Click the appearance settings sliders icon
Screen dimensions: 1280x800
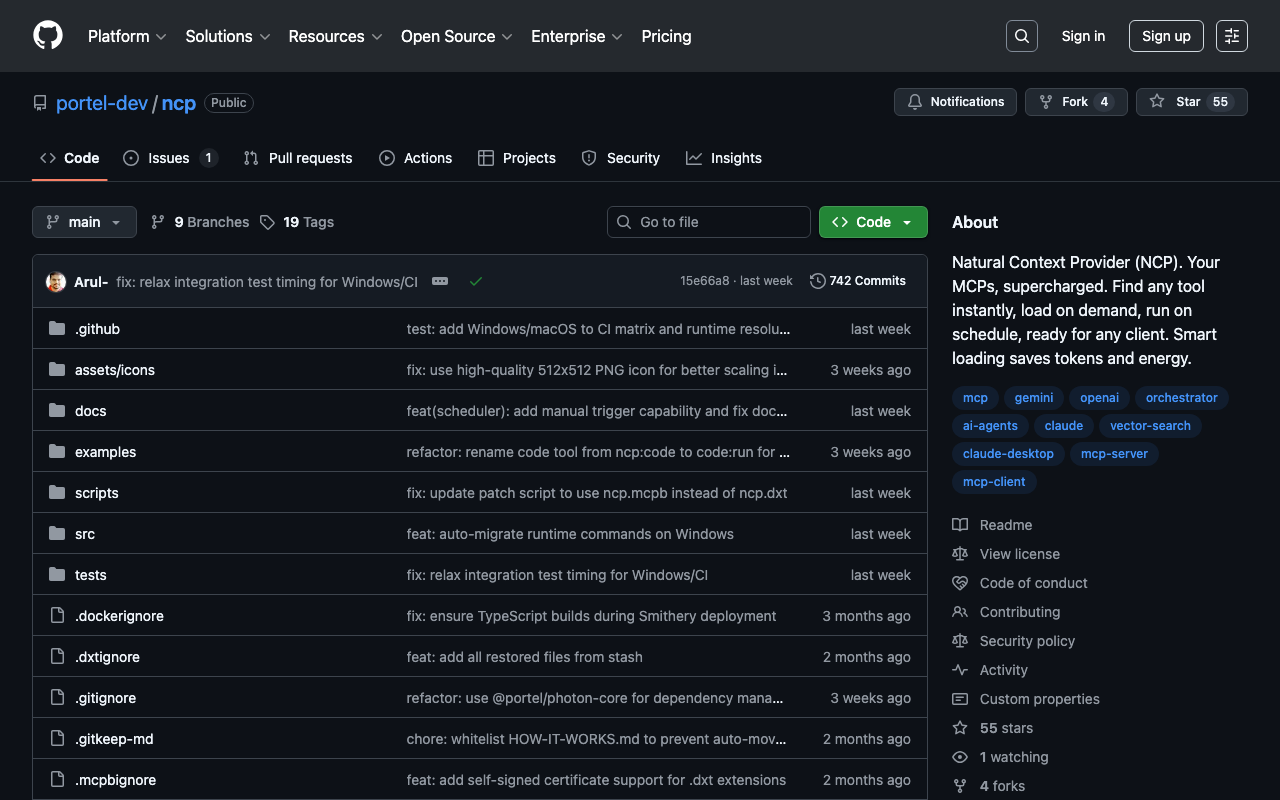pos(1232,36)
